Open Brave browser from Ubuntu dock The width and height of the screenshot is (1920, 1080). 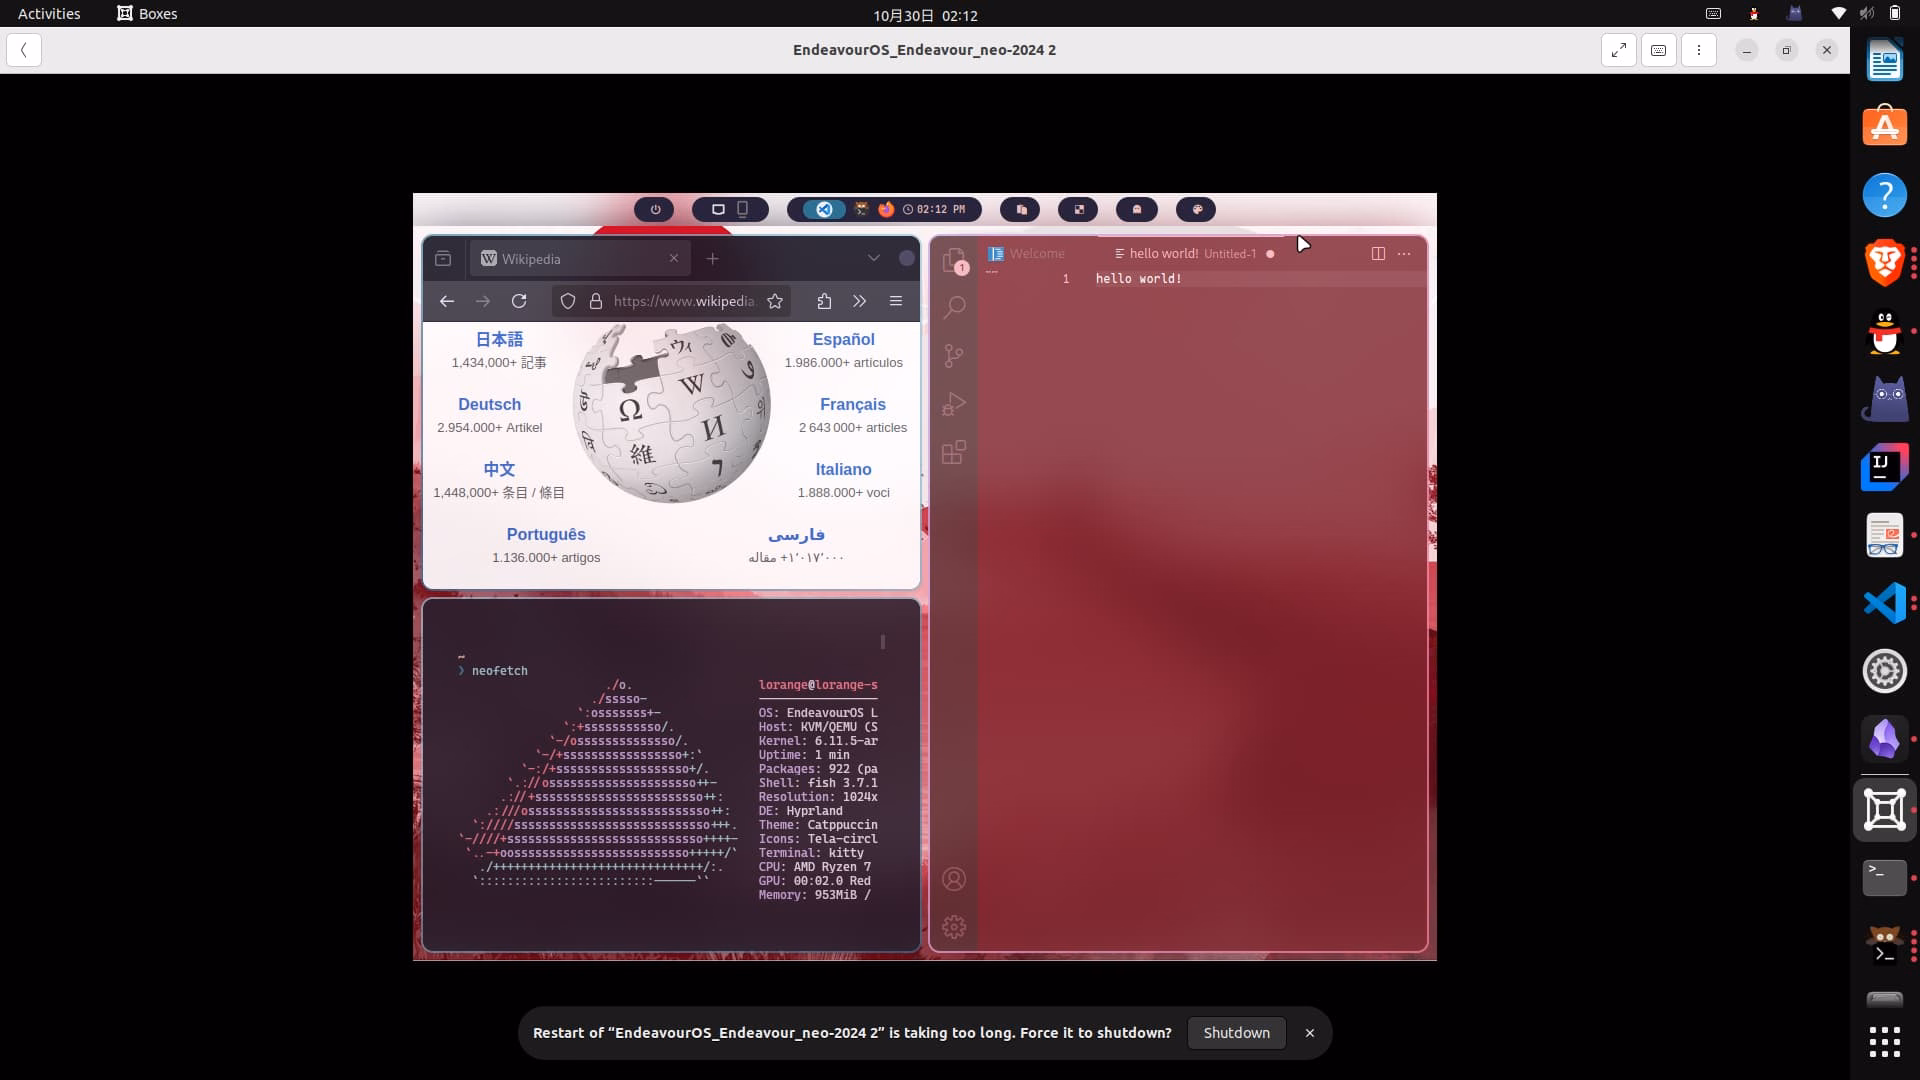[1884, 263]
